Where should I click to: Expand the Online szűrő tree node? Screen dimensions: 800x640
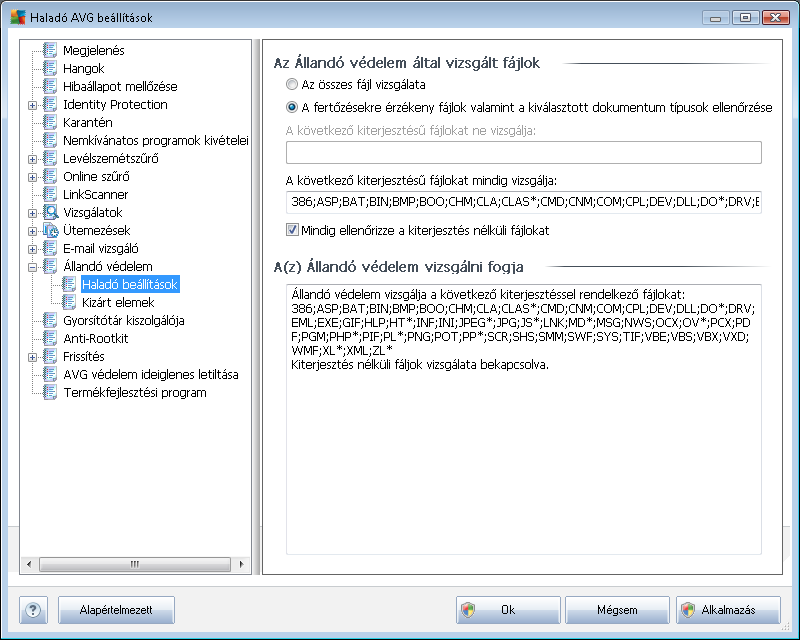point(32,177)
